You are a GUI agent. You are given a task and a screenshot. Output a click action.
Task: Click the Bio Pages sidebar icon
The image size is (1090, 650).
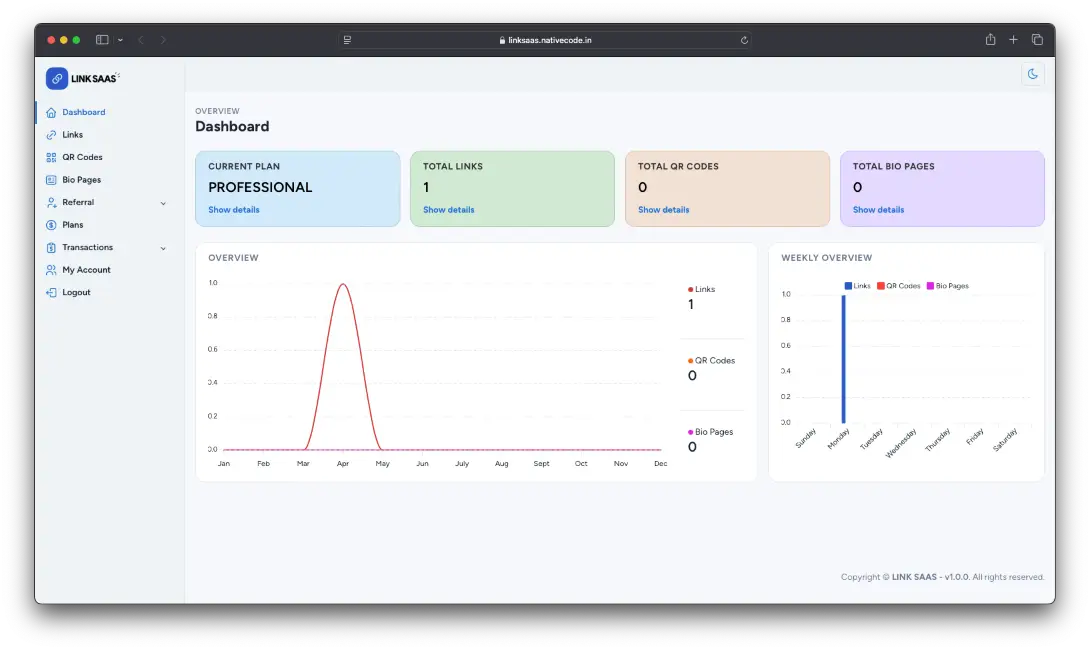(x=51, y=180)
